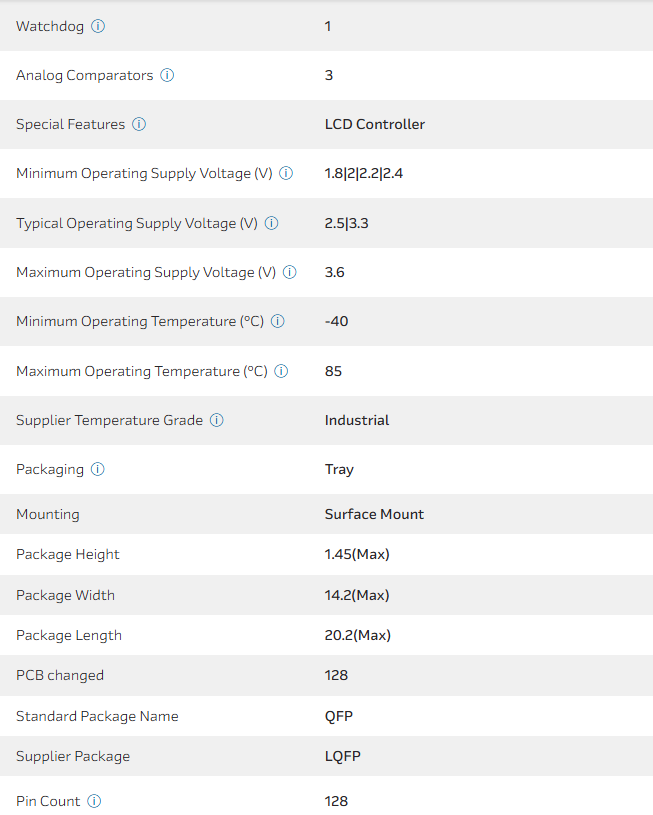Click Maximum Operating Supply Voltage info icon

click(290, 272)
